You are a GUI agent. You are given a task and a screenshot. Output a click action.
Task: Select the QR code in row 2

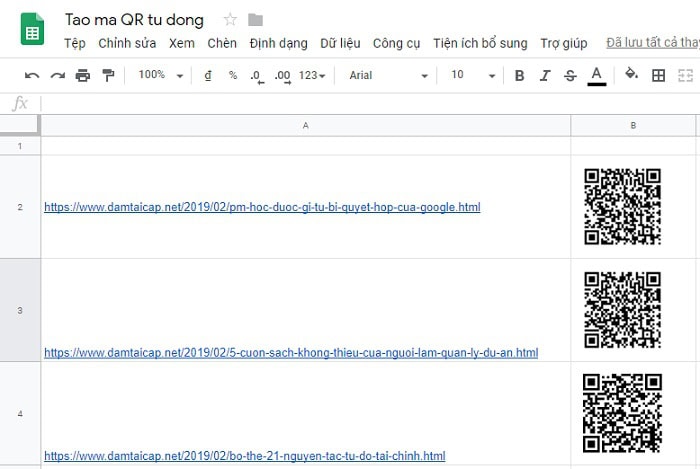click(x=622, y=207)
